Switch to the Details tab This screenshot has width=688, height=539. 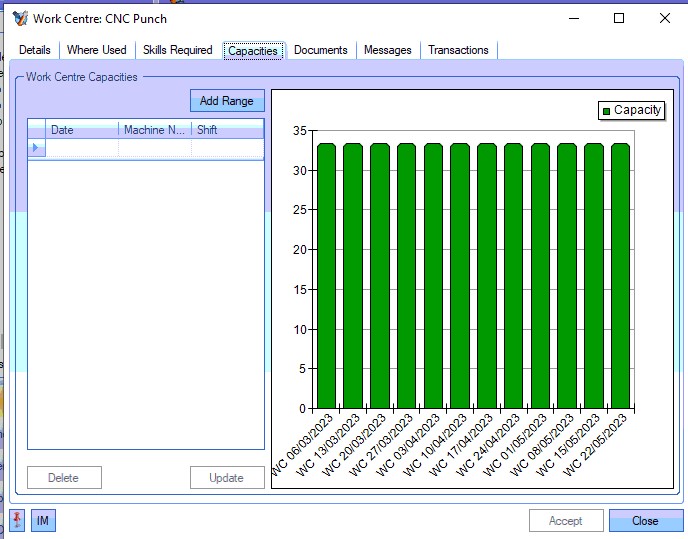(x=35, y=50)
